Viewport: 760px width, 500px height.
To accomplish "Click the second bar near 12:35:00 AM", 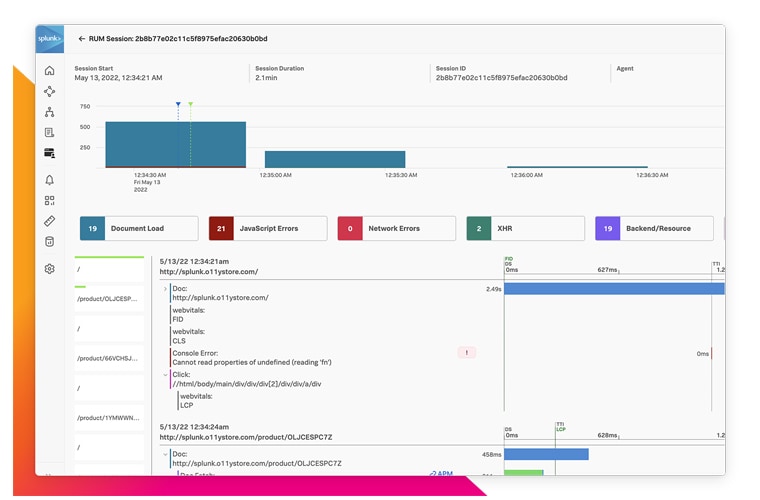I will click(x=335, y=159).
